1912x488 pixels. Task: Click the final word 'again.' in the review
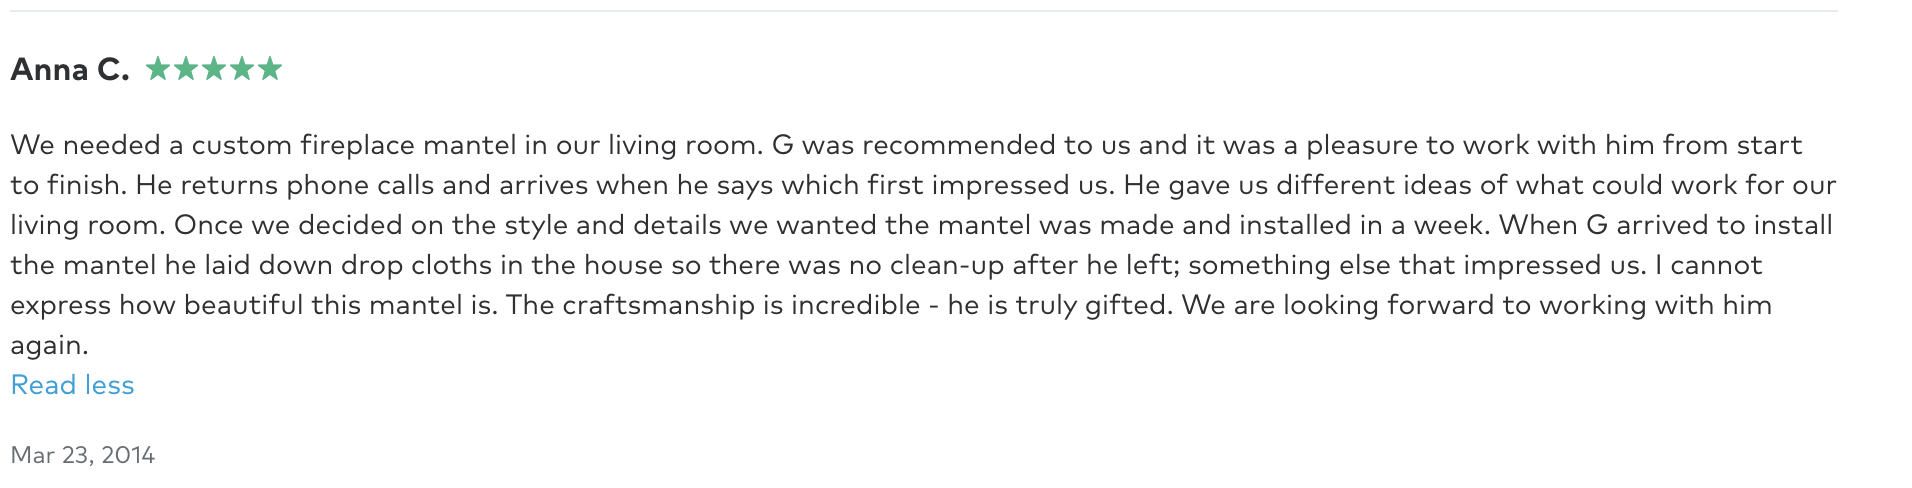(x=50, y=346)
